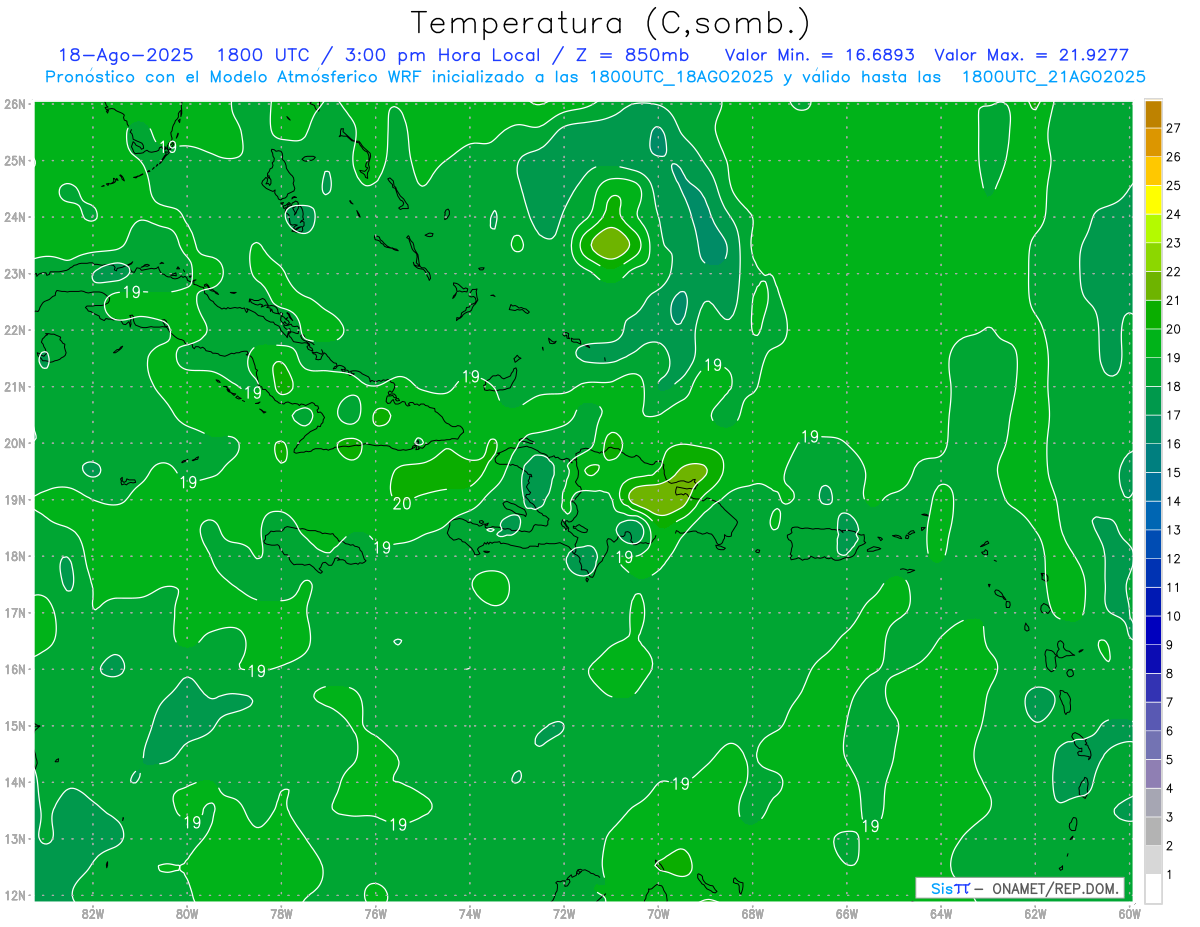This screenshot has width=1200, height=927.
Task: Click the "18N" latitude label
Action: coord(14,556)
